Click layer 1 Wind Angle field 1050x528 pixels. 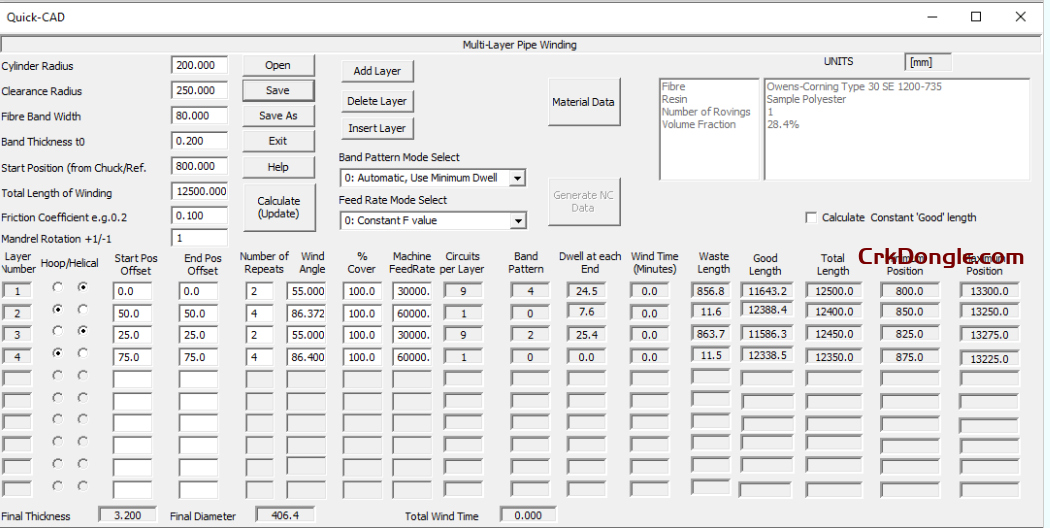pyautogui.click(x=305, y=291)
